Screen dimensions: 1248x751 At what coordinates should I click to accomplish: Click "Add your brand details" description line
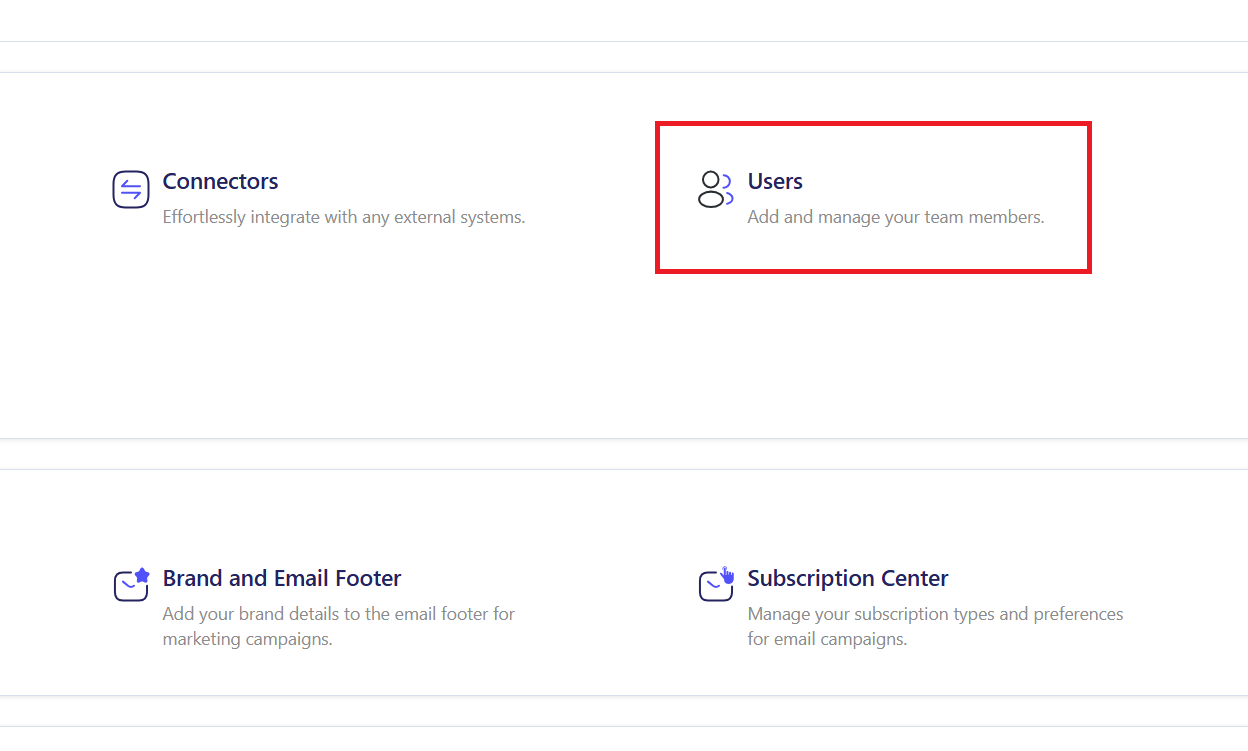[338, 614]
